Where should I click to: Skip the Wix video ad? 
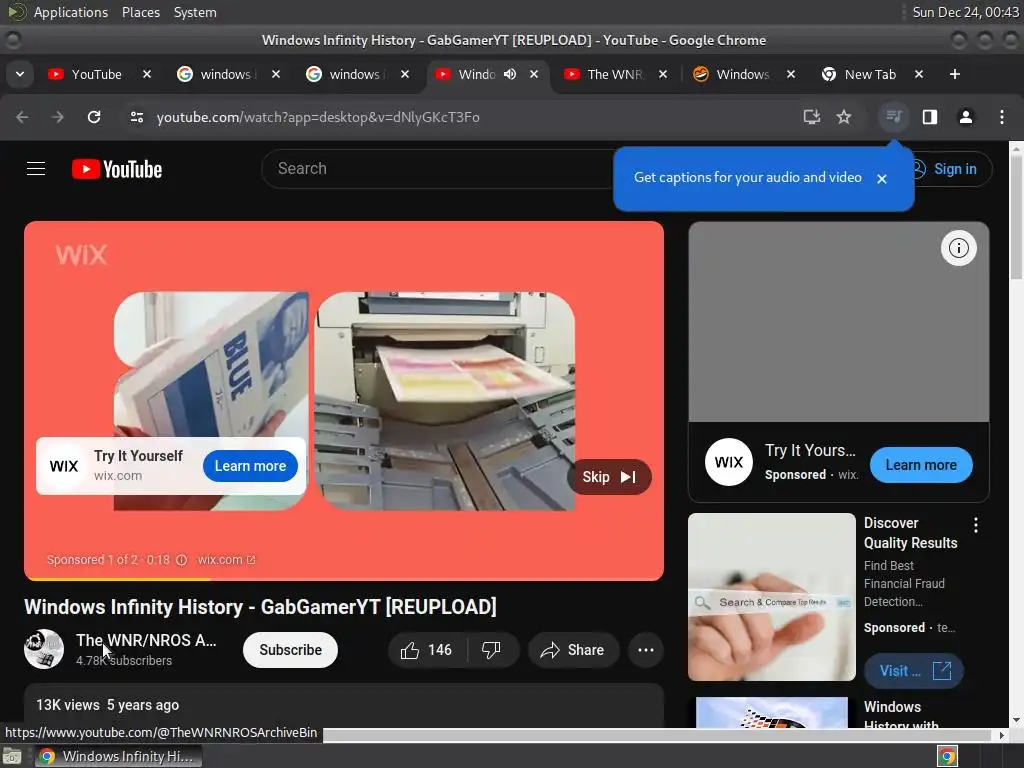(609, 477)
